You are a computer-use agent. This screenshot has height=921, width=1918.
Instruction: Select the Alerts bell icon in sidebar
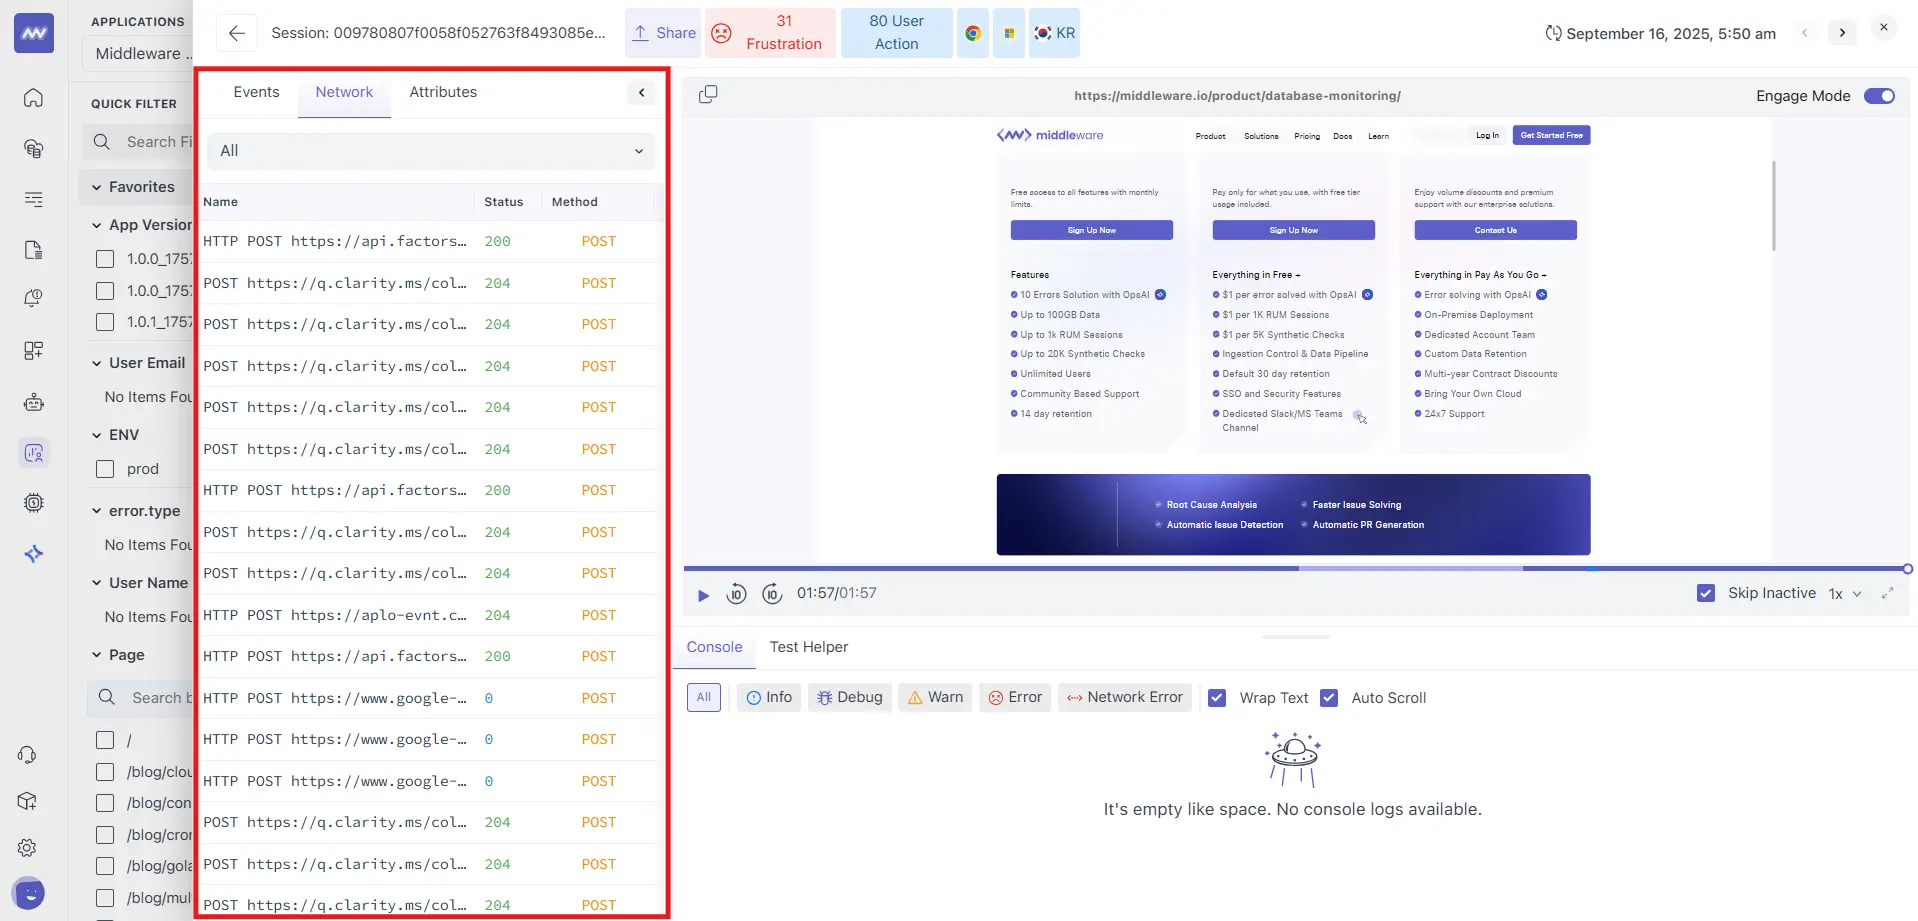tap(33, 298)
